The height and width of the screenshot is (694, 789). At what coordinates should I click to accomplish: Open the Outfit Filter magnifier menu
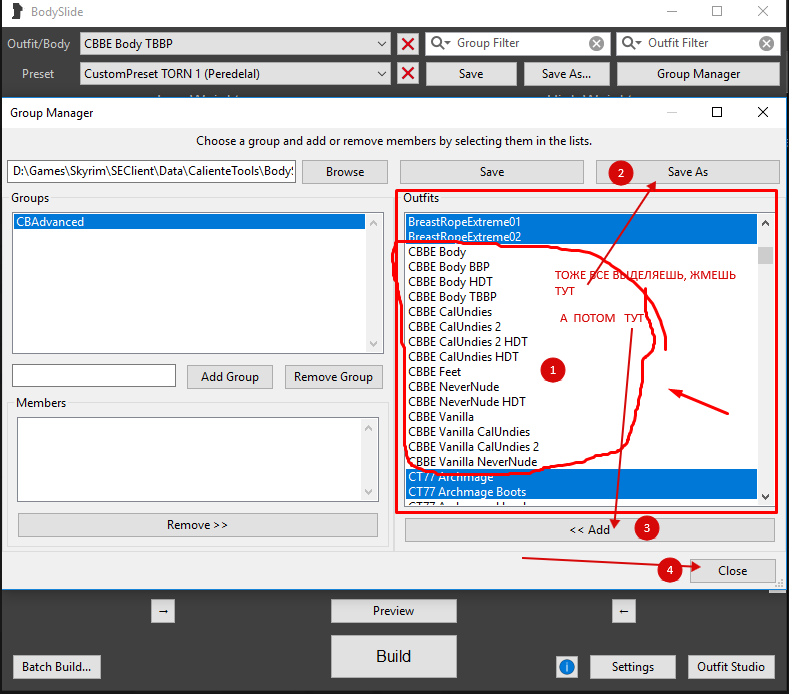point(632,44)
